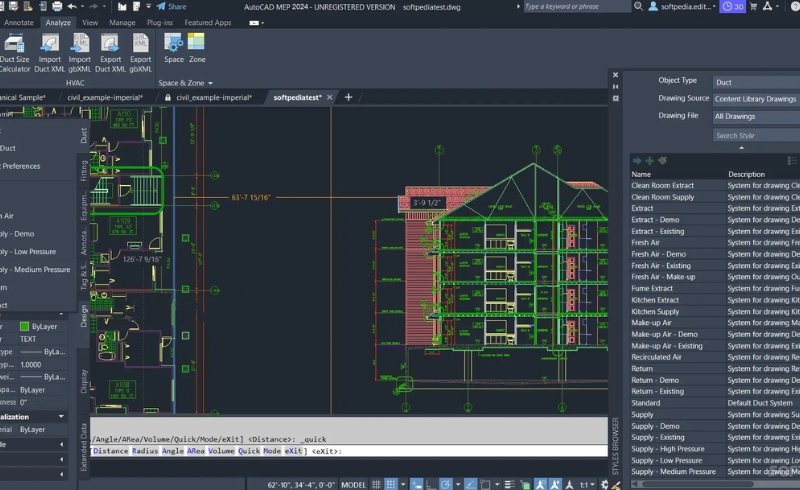Open the Drawing File dropdown showing All Drawings
This screenshot has height=490, width=800.
tap(756, 116)
